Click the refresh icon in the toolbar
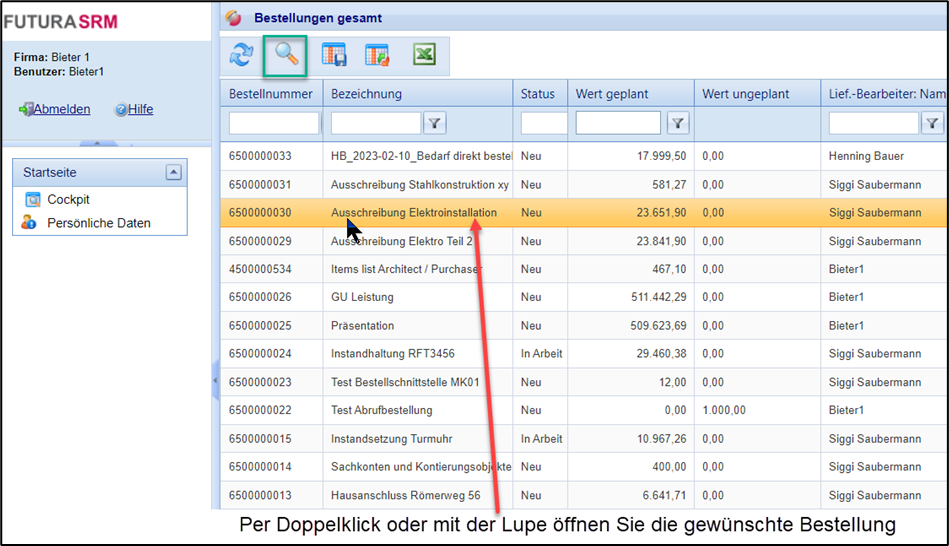 (241, 56)
